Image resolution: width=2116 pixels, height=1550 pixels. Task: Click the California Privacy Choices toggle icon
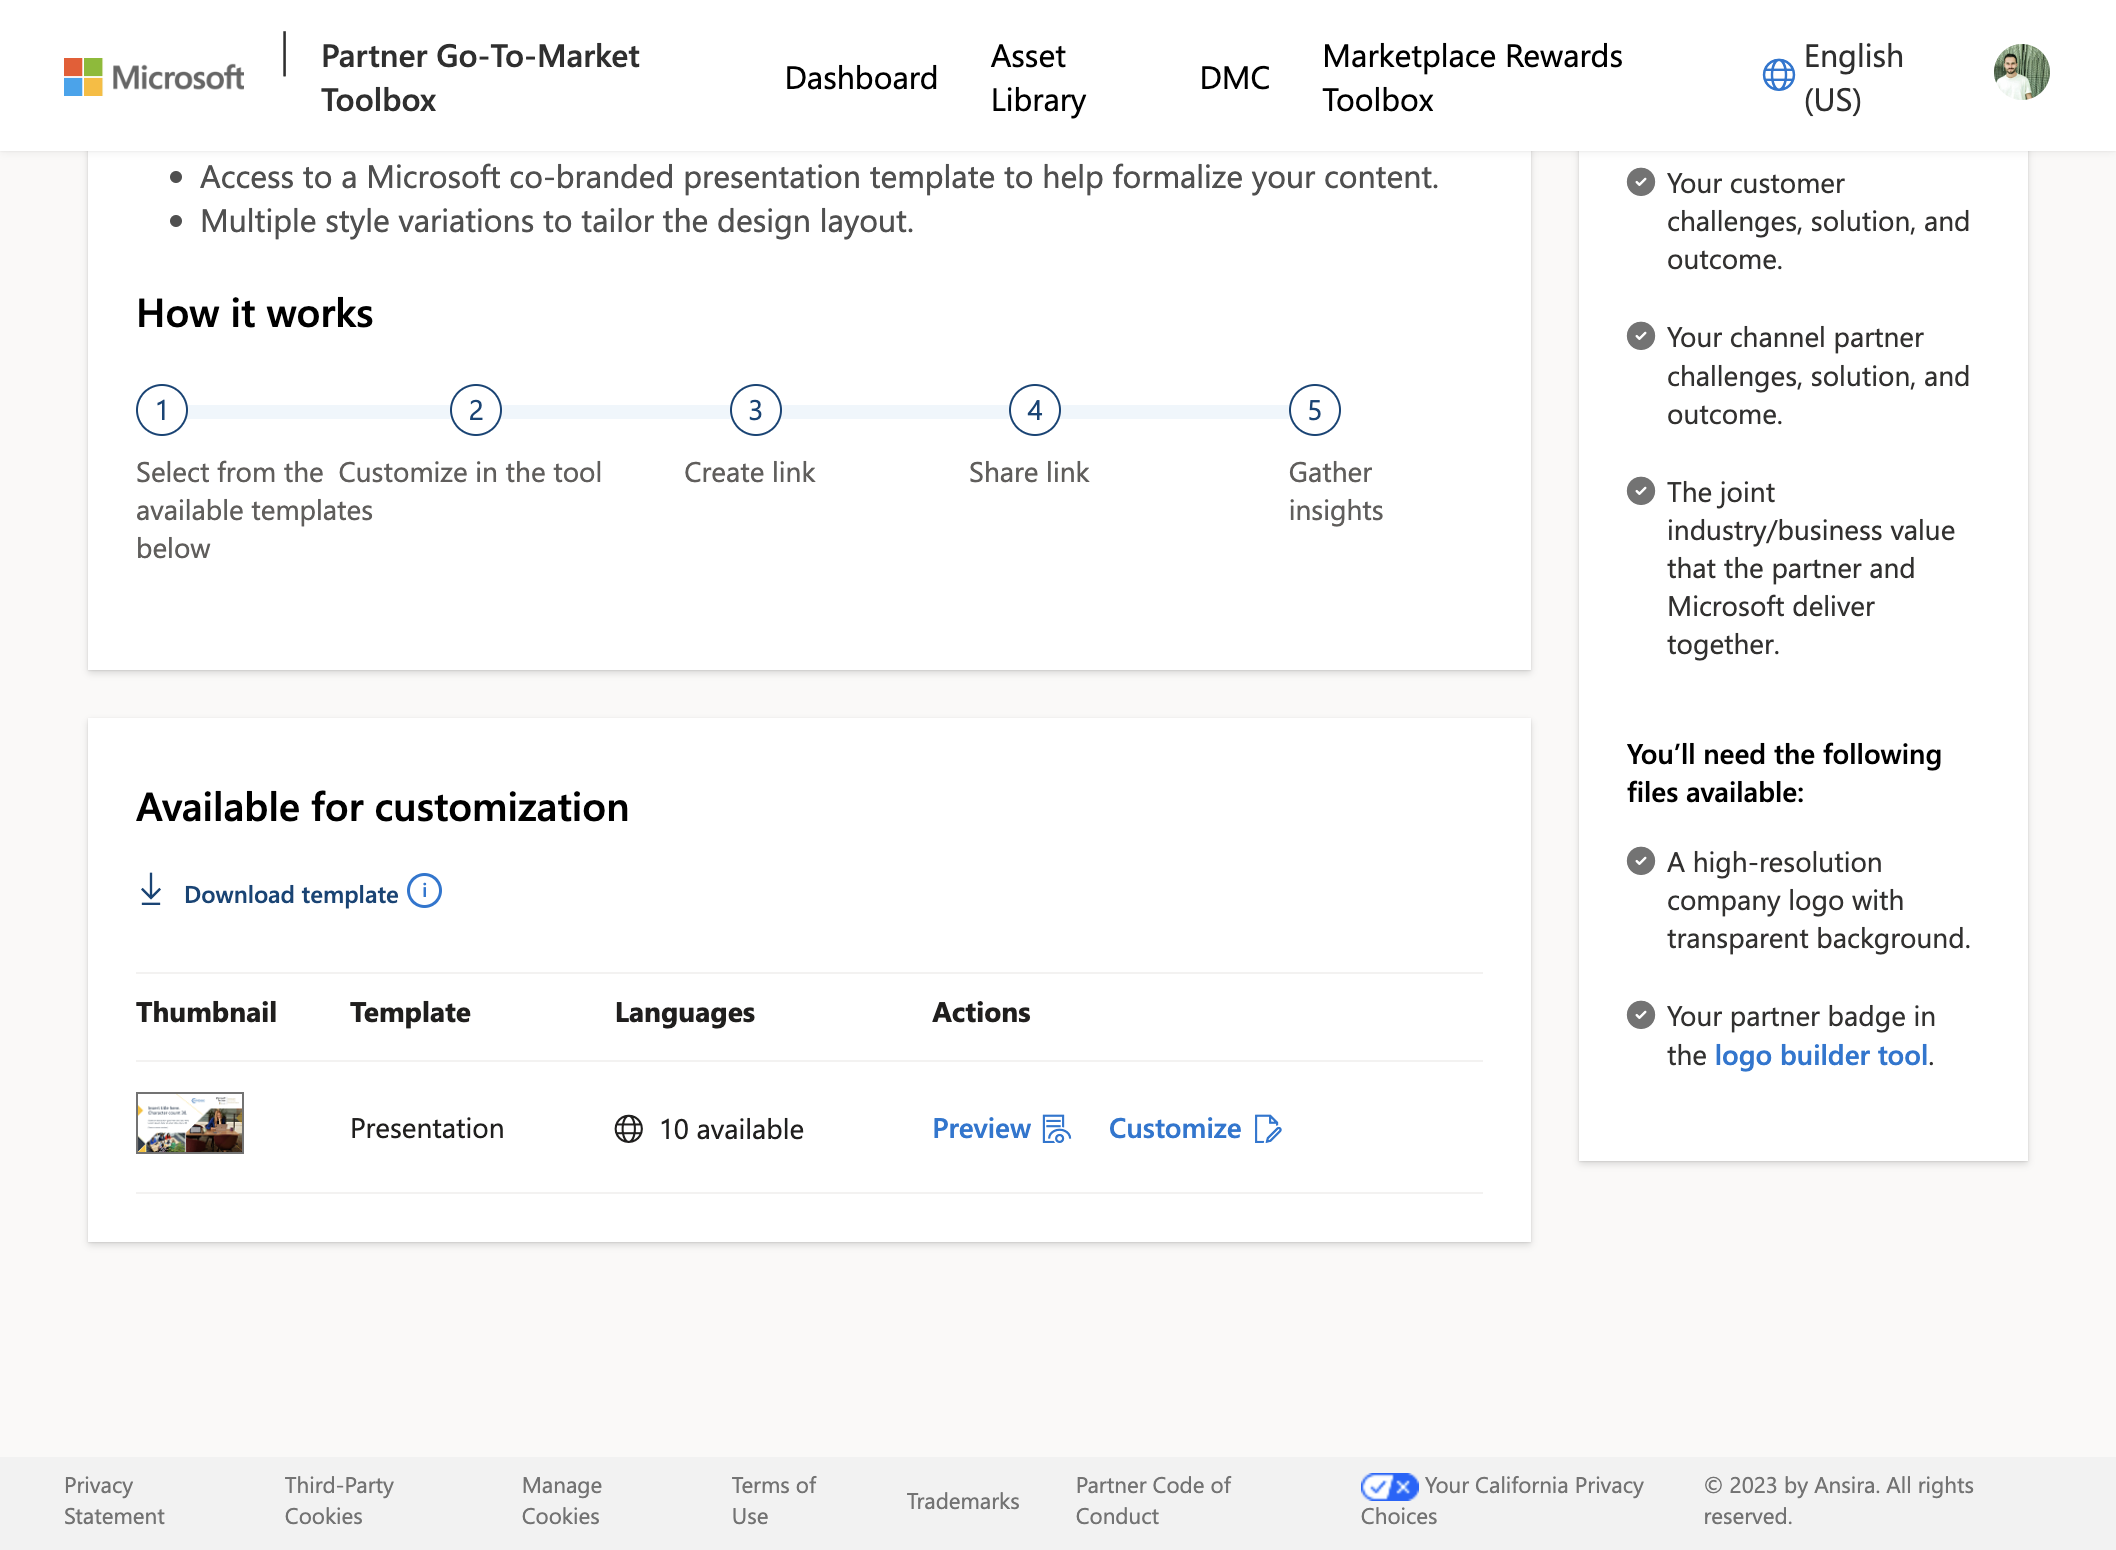click(x=1389, y=1486)
